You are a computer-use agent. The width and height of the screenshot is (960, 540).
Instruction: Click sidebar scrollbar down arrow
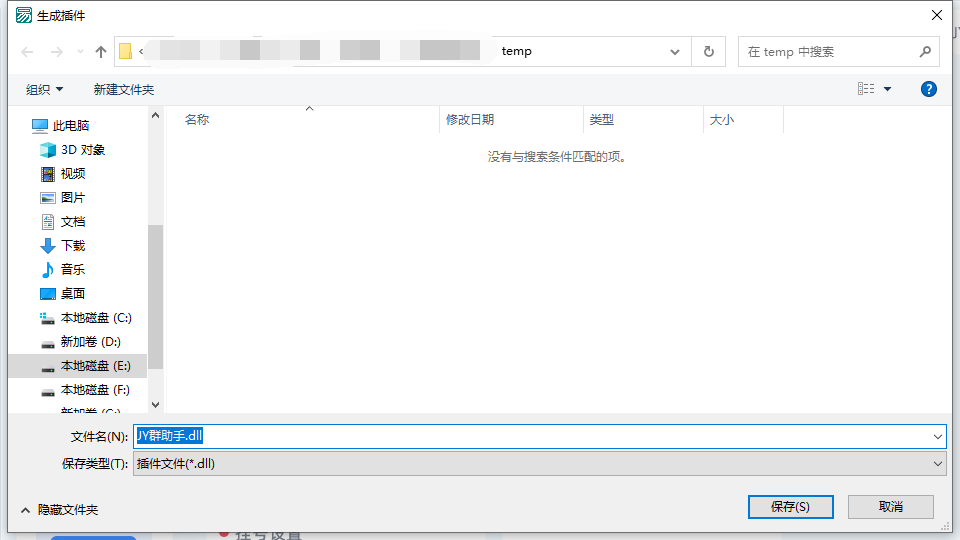click(156, 405)
